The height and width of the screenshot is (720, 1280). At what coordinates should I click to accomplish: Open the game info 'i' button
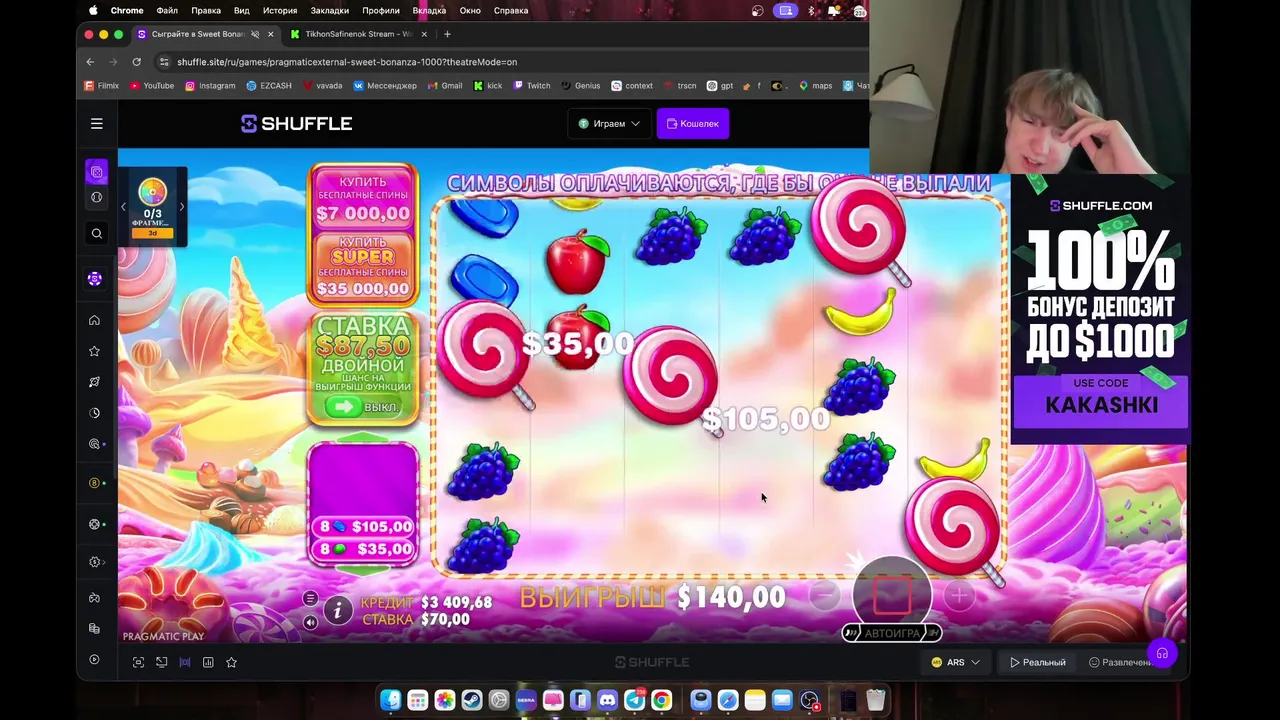(x=338, y=610)
